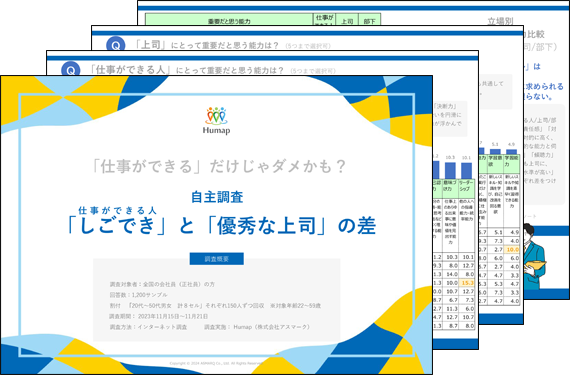This screenshot has width=570, height=375.
Task: Select gray subtitle 「仕事ができる」だけじゃダメかも？
Action: point(218,166)
